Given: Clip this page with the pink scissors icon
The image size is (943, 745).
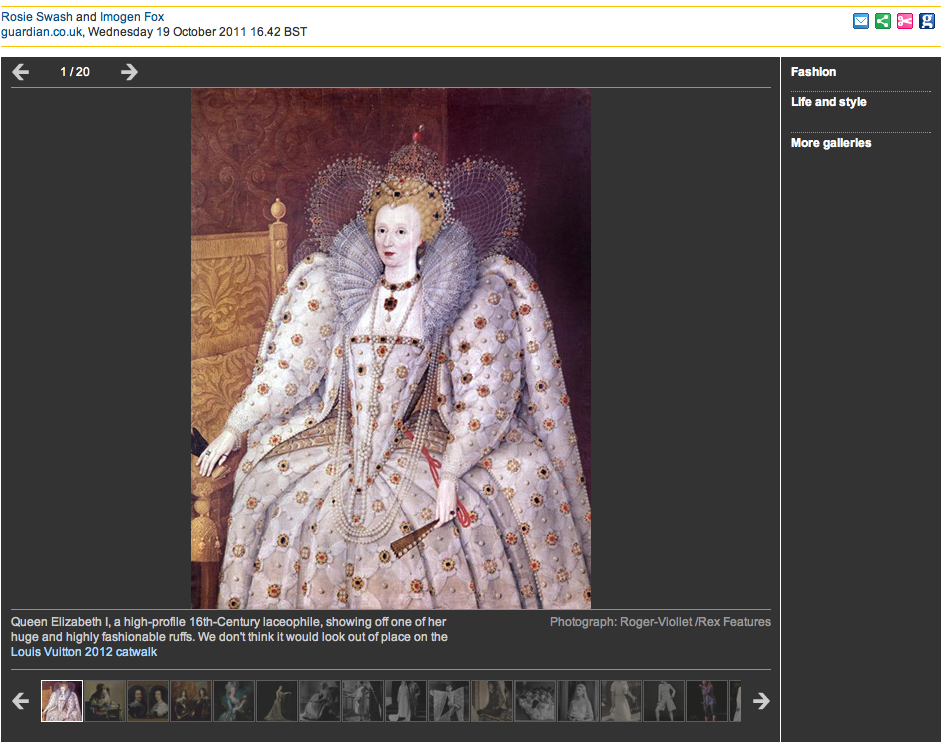Looking at the screenshot, I should (x=905, y=22).
